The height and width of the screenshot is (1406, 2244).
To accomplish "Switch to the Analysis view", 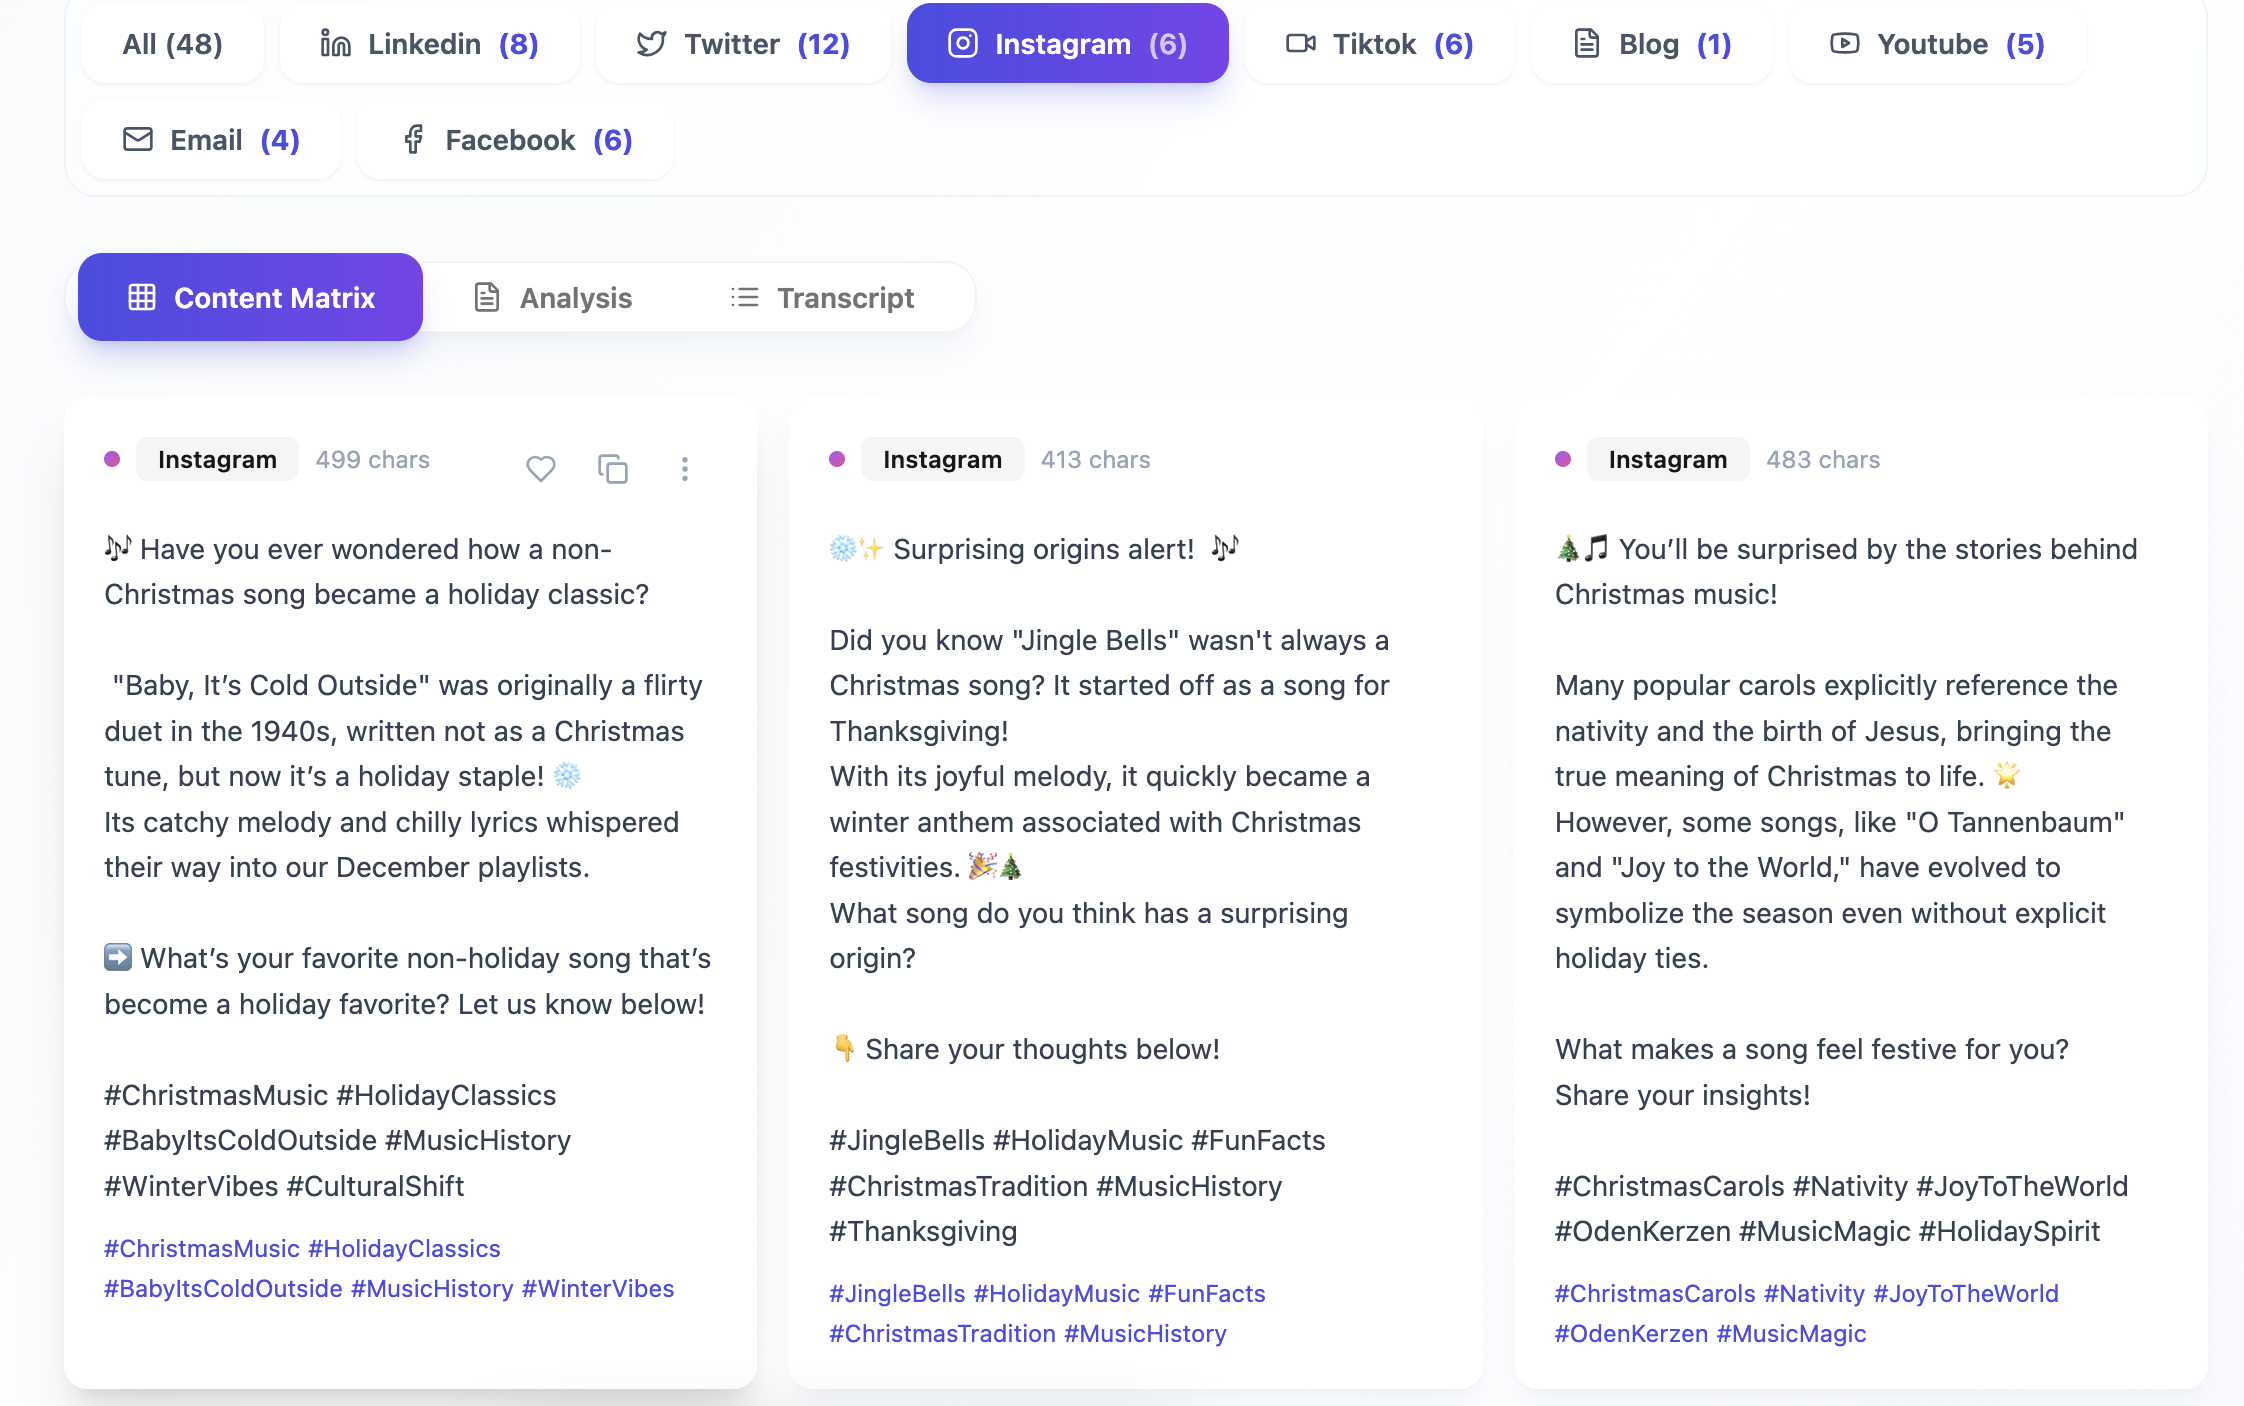I will pyautogui.click(x=552, y=297).
